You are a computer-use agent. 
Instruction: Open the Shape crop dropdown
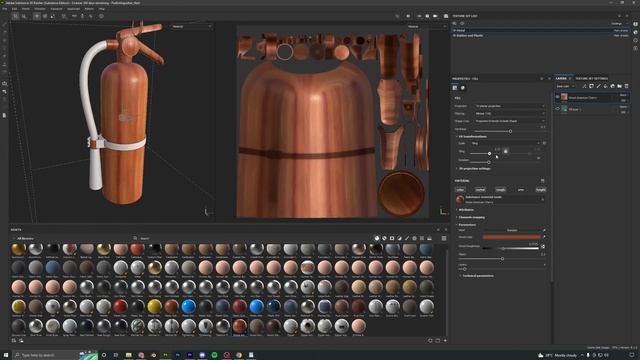pyautogui.click(x=509, y=121)
